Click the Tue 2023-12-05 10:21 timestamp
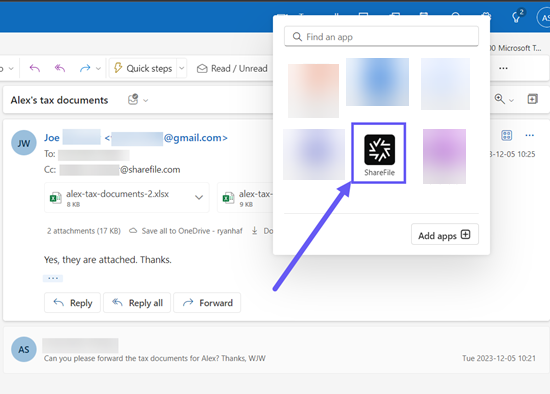The height and width of the screenshot is (394, 550). pyautogui.click(x=499, y=358)
